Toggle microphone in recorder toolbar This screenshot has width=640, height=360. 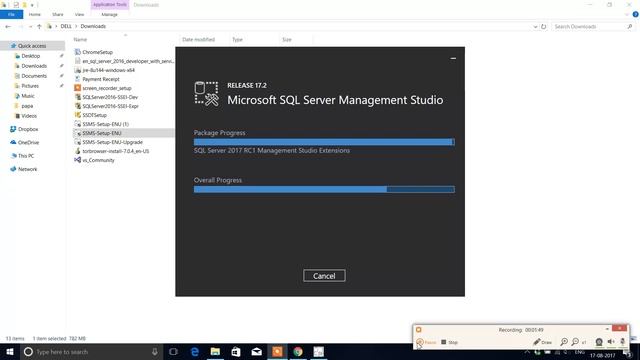[x=622, y=342]
